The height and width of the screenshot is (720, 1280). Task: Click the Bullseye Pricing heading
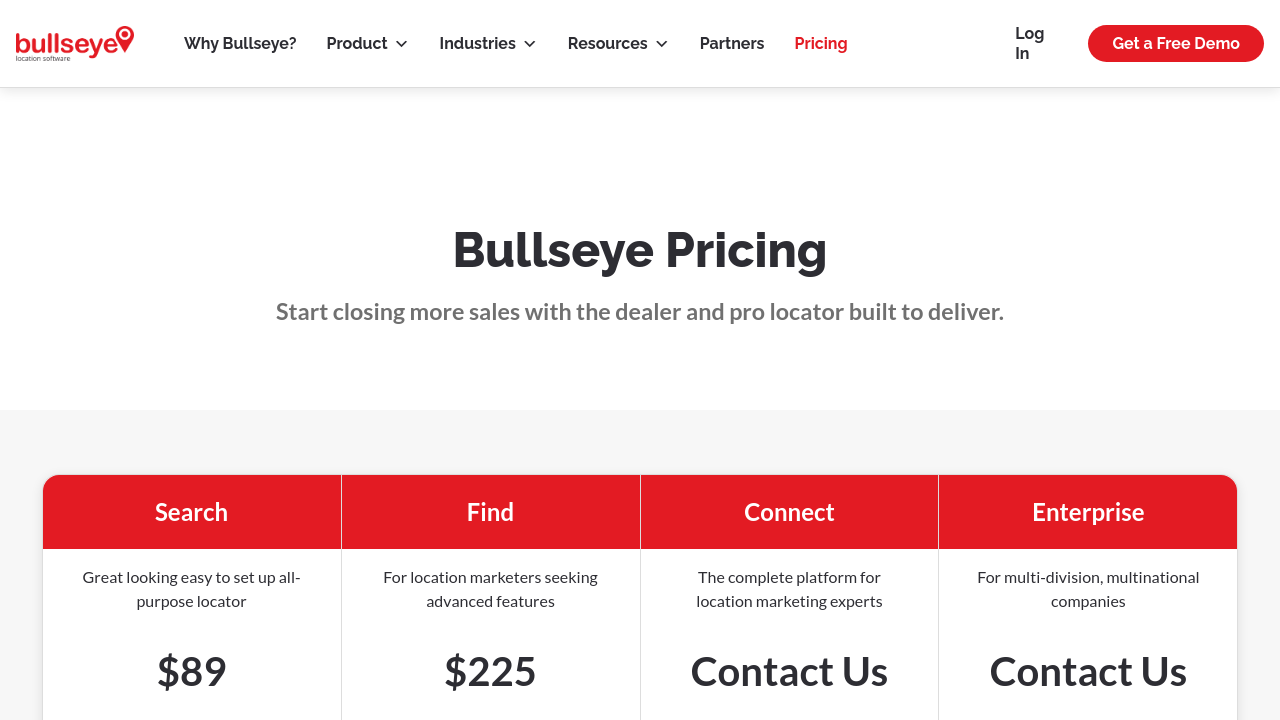640,250
